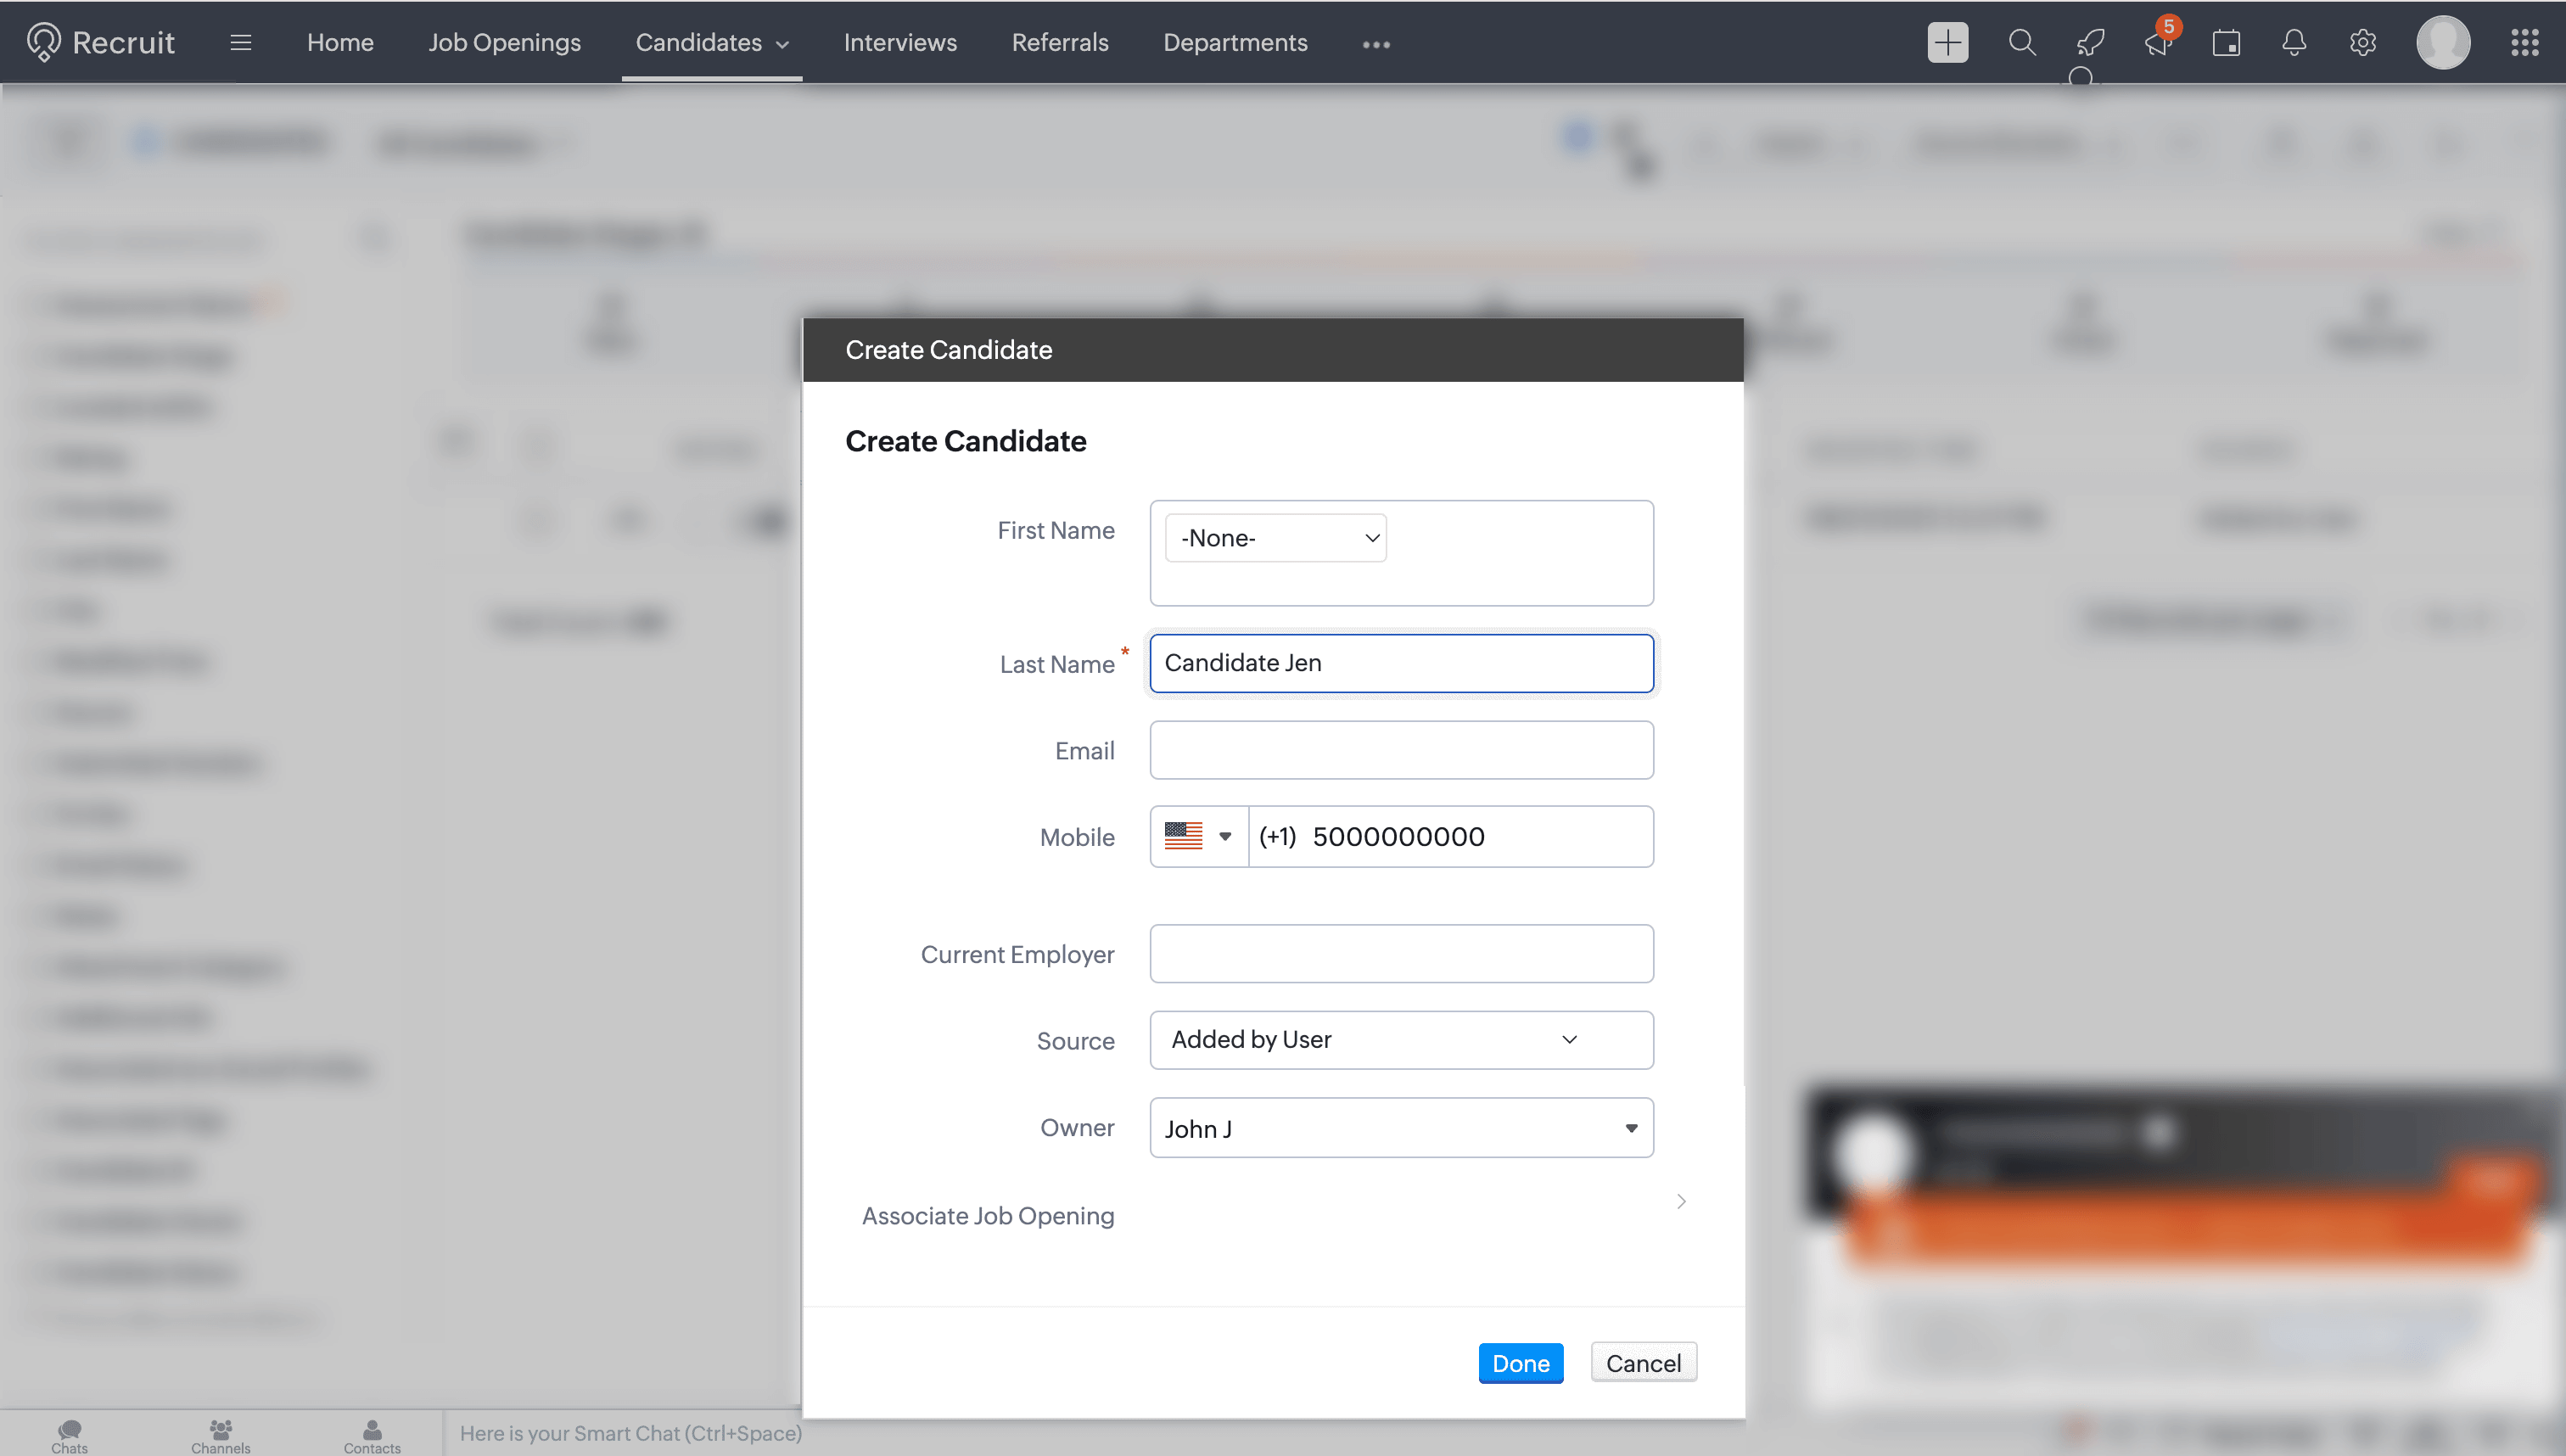The height and width of the screenshot is (1456, 2566).
Task: Expand the First Name salutation dropdown
Action: [1275, 538]
